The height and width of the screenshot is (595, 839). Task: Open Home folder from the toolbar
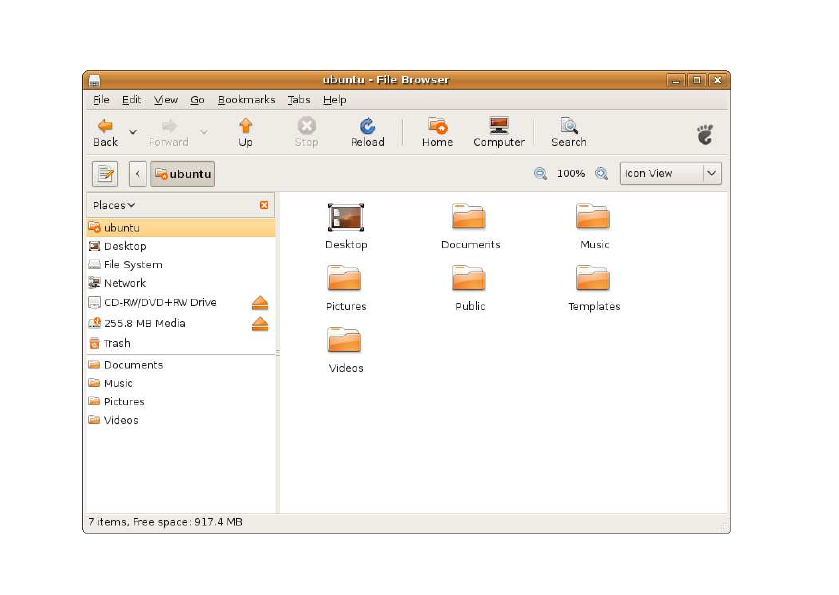tap(437, 126)
